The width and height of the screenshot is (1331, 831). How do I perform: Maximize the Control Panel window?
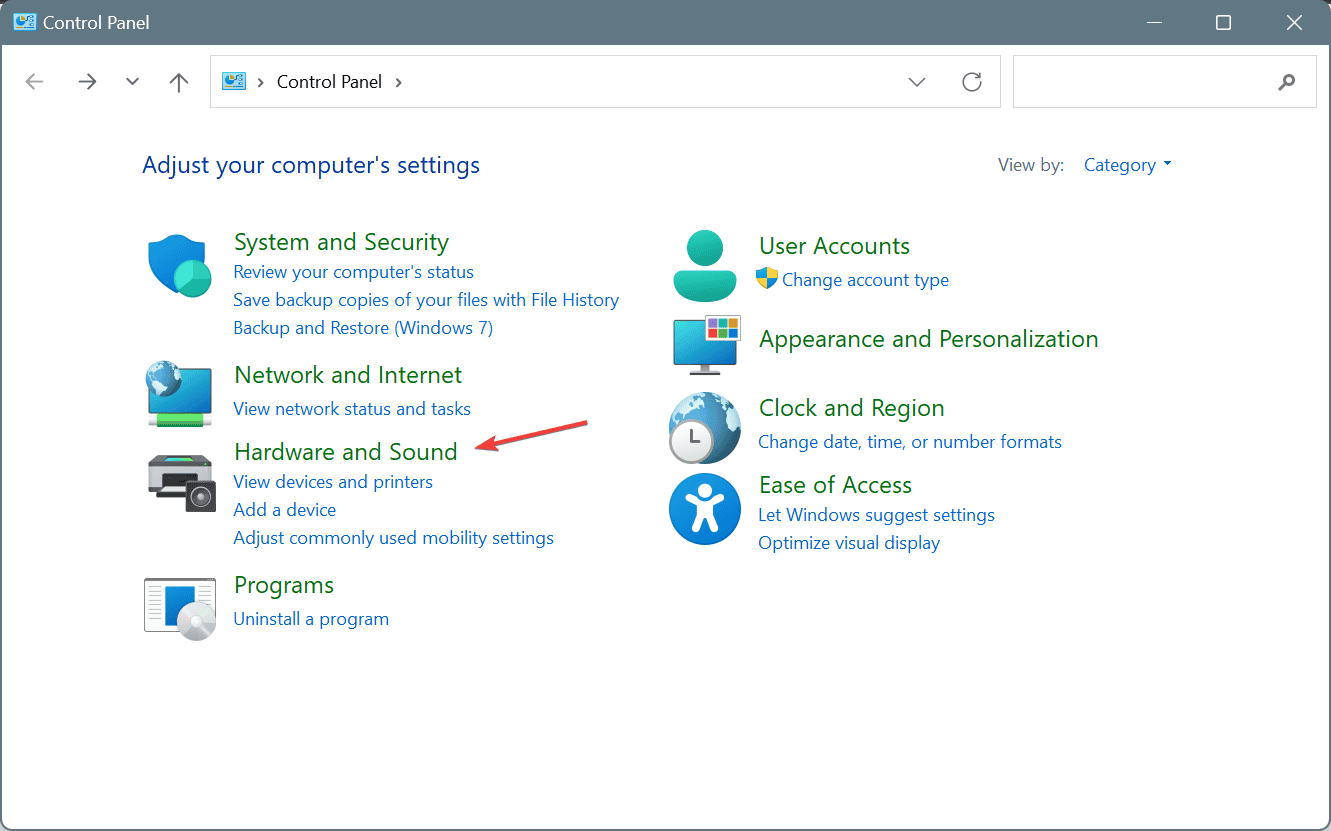pos(1223,22)
